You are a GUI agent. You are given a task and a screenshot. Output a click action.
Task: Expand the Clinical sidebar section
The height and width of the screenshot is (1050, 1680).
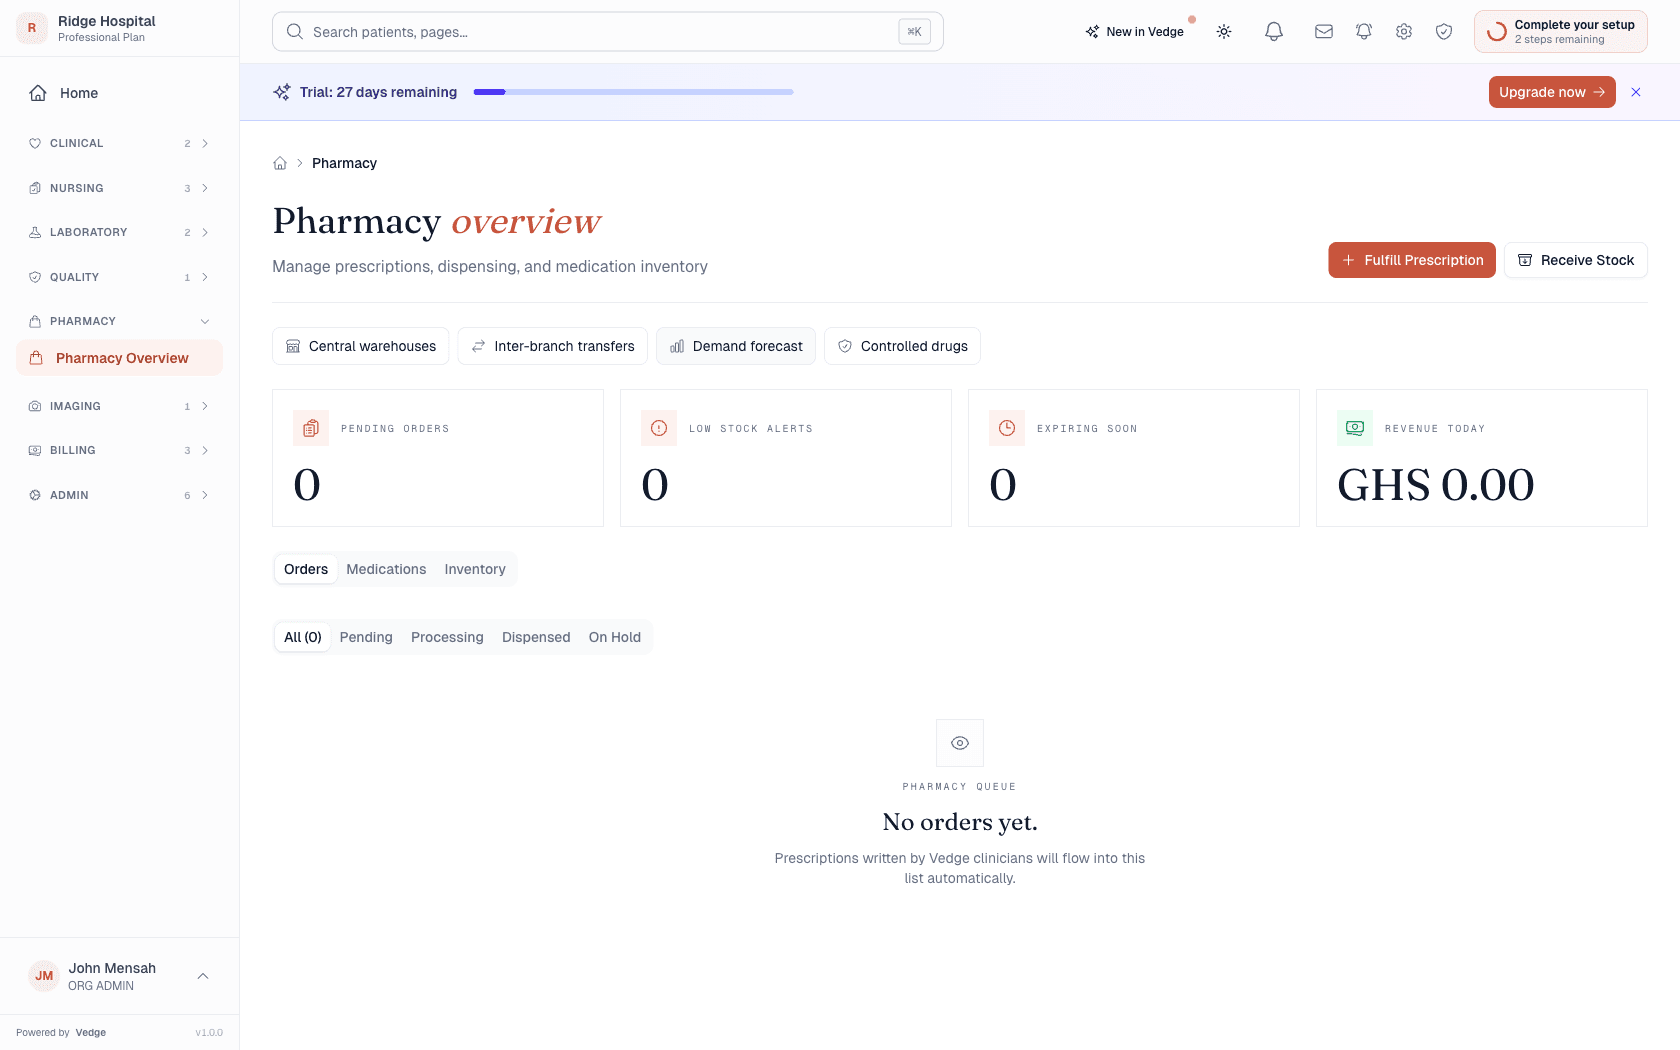tap(119, 143)
